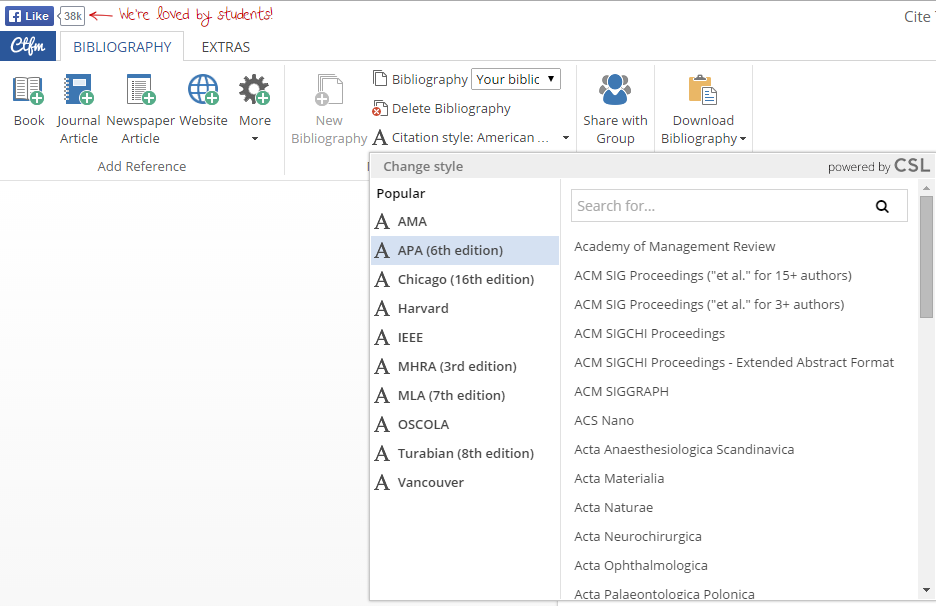
Task: Choose Acta Anaesthesiologica Scandinavica style
Action: pos(684,450)
